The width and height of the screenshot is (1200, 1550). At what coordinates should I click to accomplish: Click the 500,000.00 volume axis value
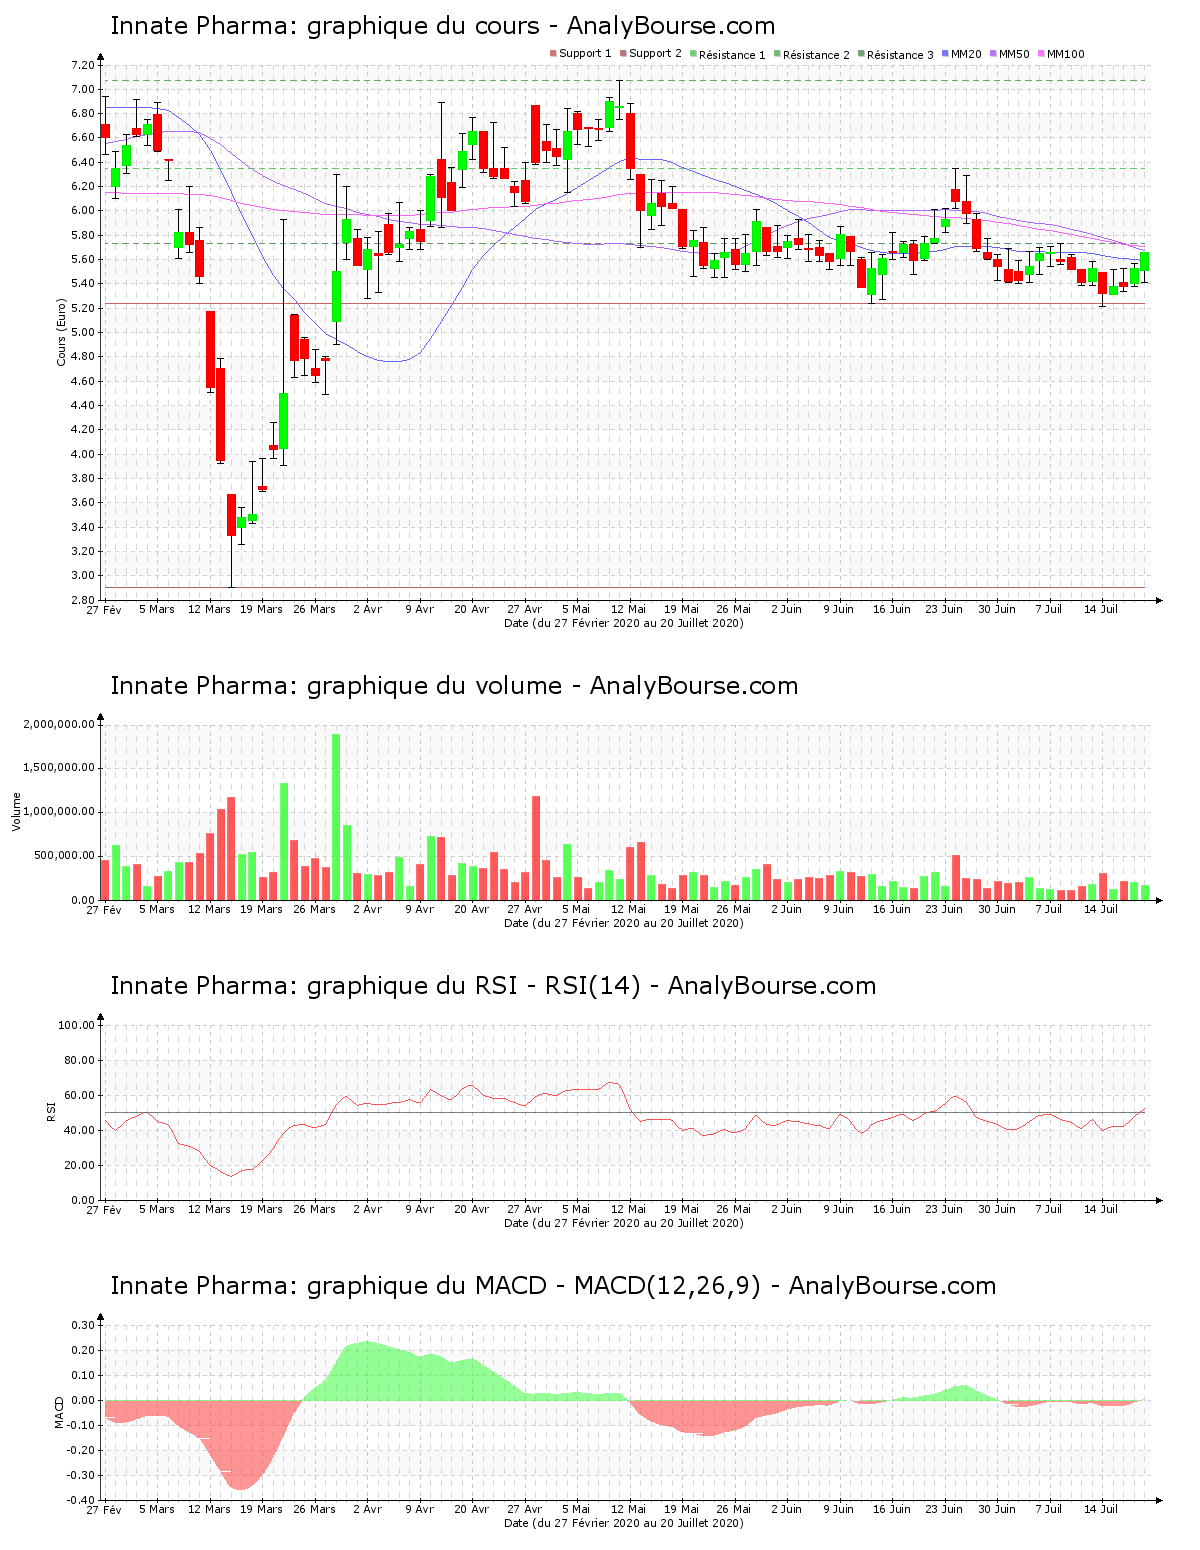pyautogui.click(x=65, y=856)
